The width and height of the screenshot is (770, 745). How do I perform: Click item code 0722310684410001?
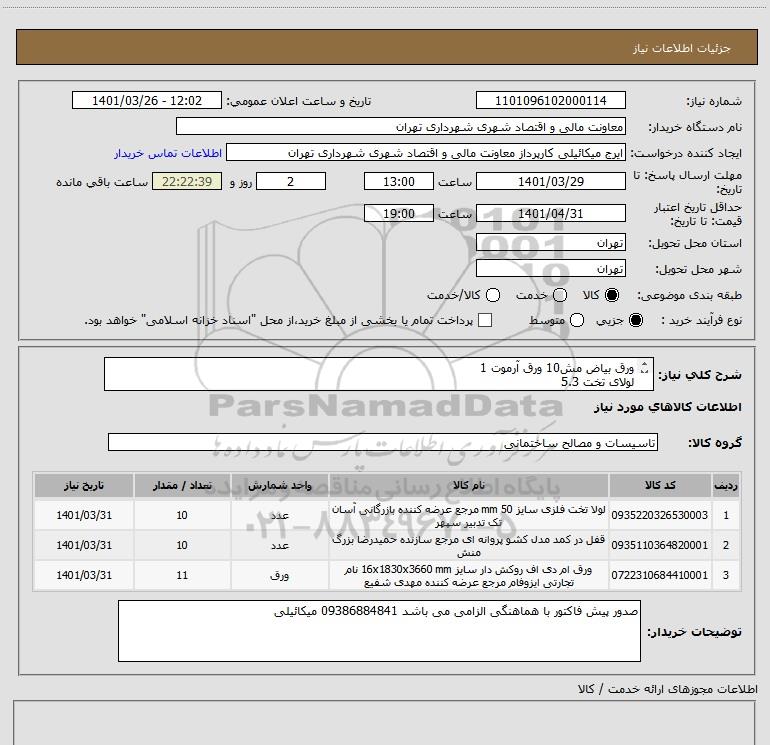[x=660, y=575]
